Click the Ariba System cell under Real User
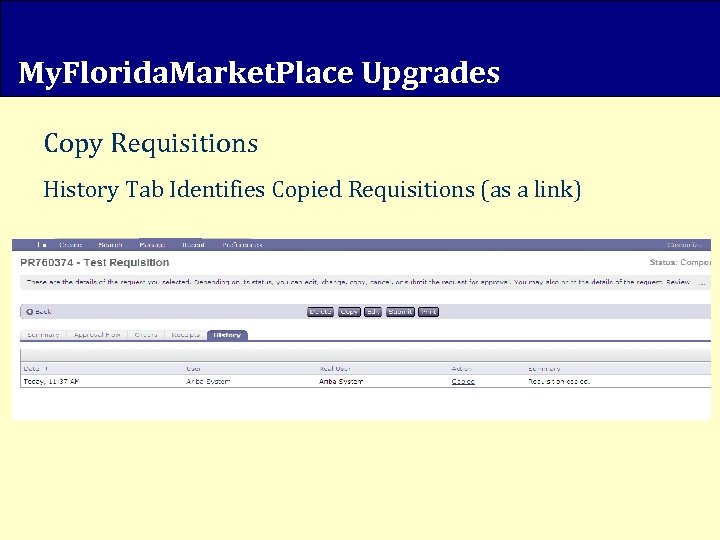This screenshot has height=540, width=720. point(341,381)
